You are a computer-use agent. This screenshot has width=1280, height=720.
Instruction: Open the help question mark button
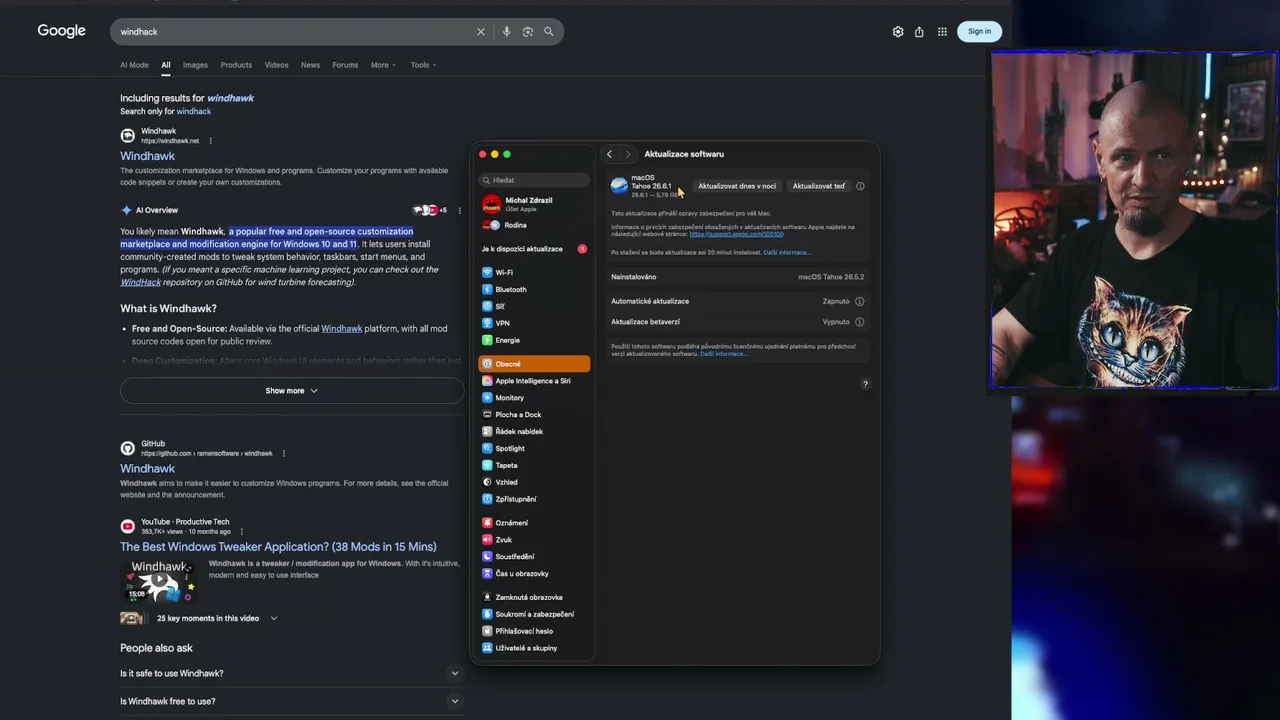click(x=865, y=384)
